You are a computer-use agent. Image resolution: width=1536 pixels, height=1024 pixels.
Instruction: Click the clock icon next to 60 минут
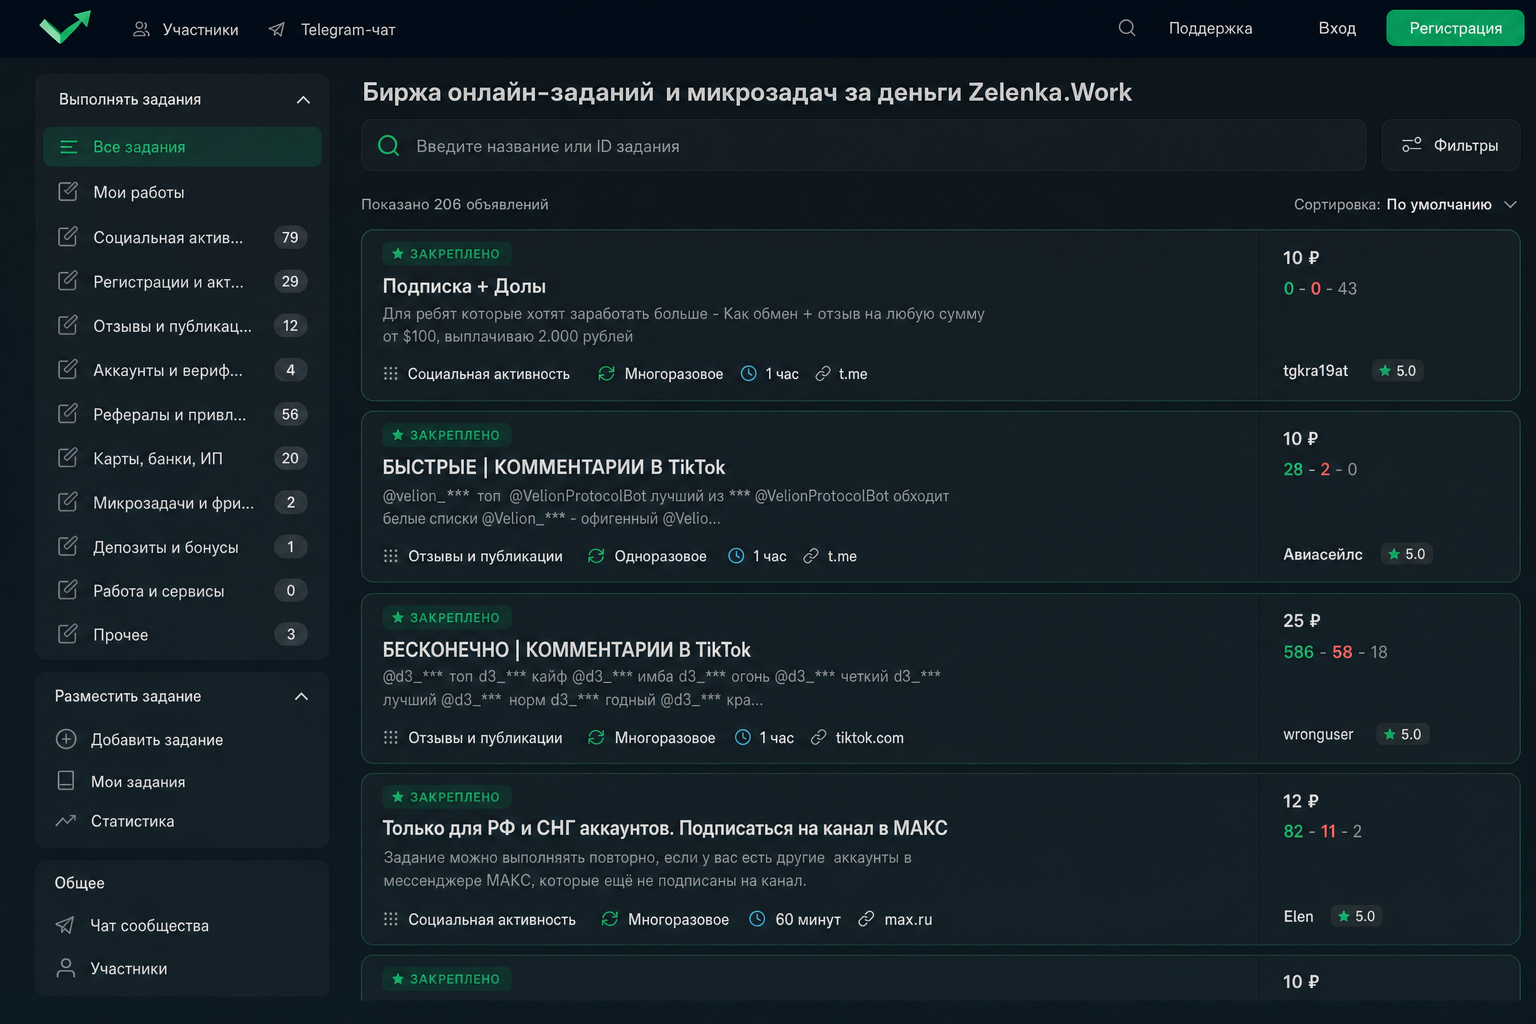(758, 919)
